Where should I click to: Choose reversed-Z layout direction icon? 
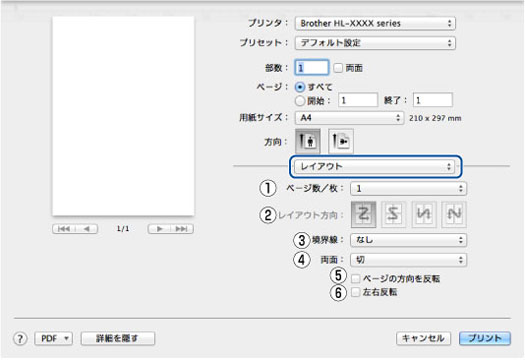pyautogui.click(x=393, y=214)
